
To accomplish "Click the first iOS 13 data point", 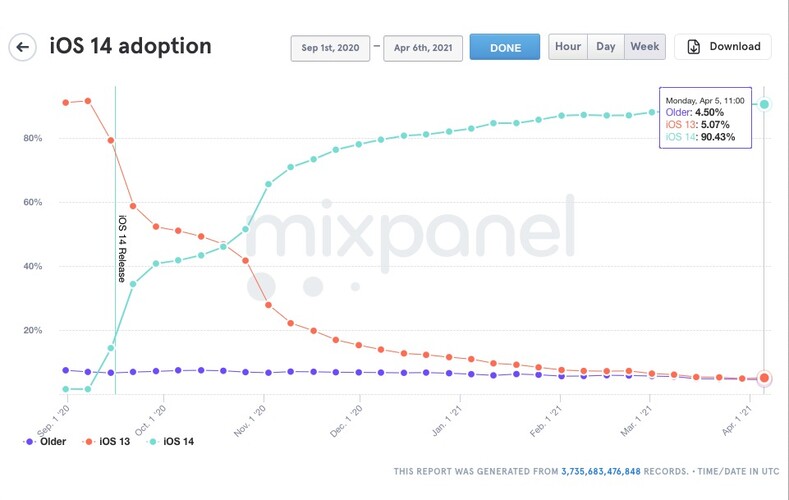I will [x=65, y=103].
